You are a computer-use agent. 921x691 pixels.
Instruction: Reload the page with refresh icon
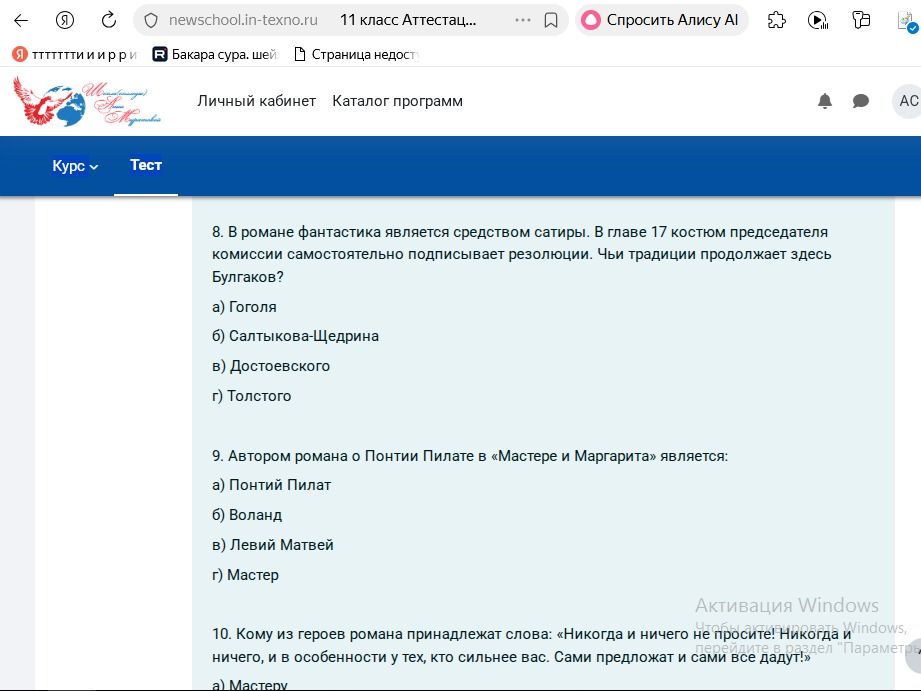point(109,21)
